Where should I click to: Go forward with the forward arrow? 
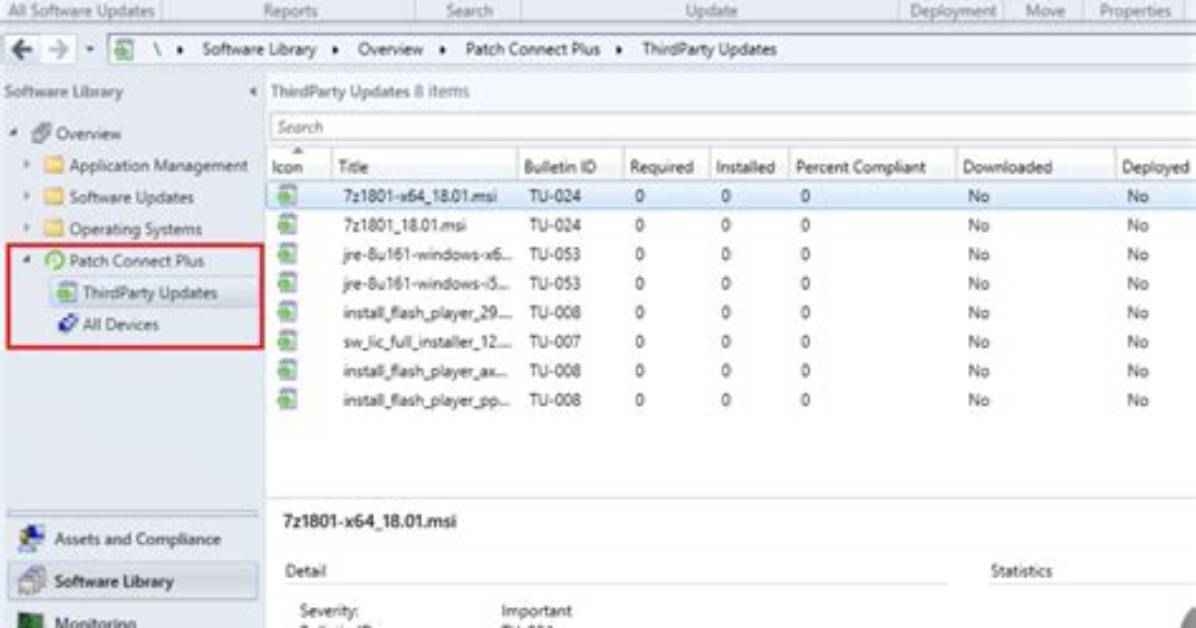click(x=58, y=50)
